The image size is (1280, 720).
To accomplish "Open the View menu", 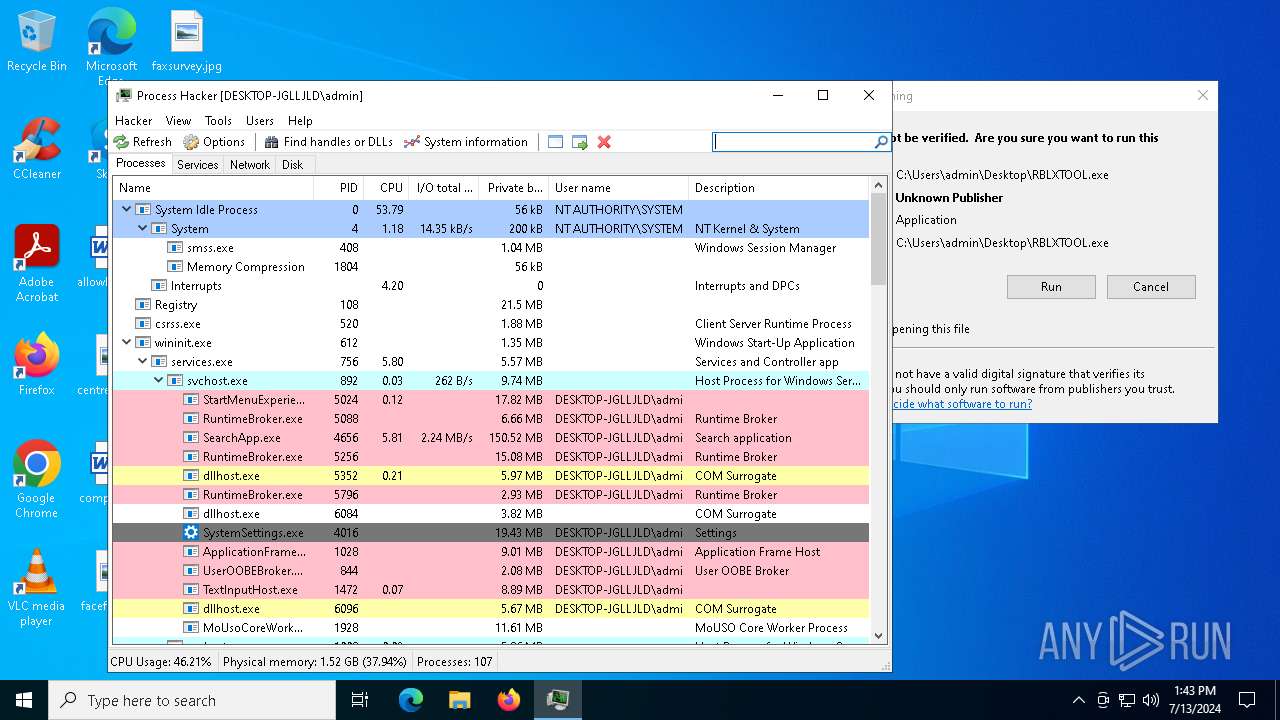I will [178, 120].
